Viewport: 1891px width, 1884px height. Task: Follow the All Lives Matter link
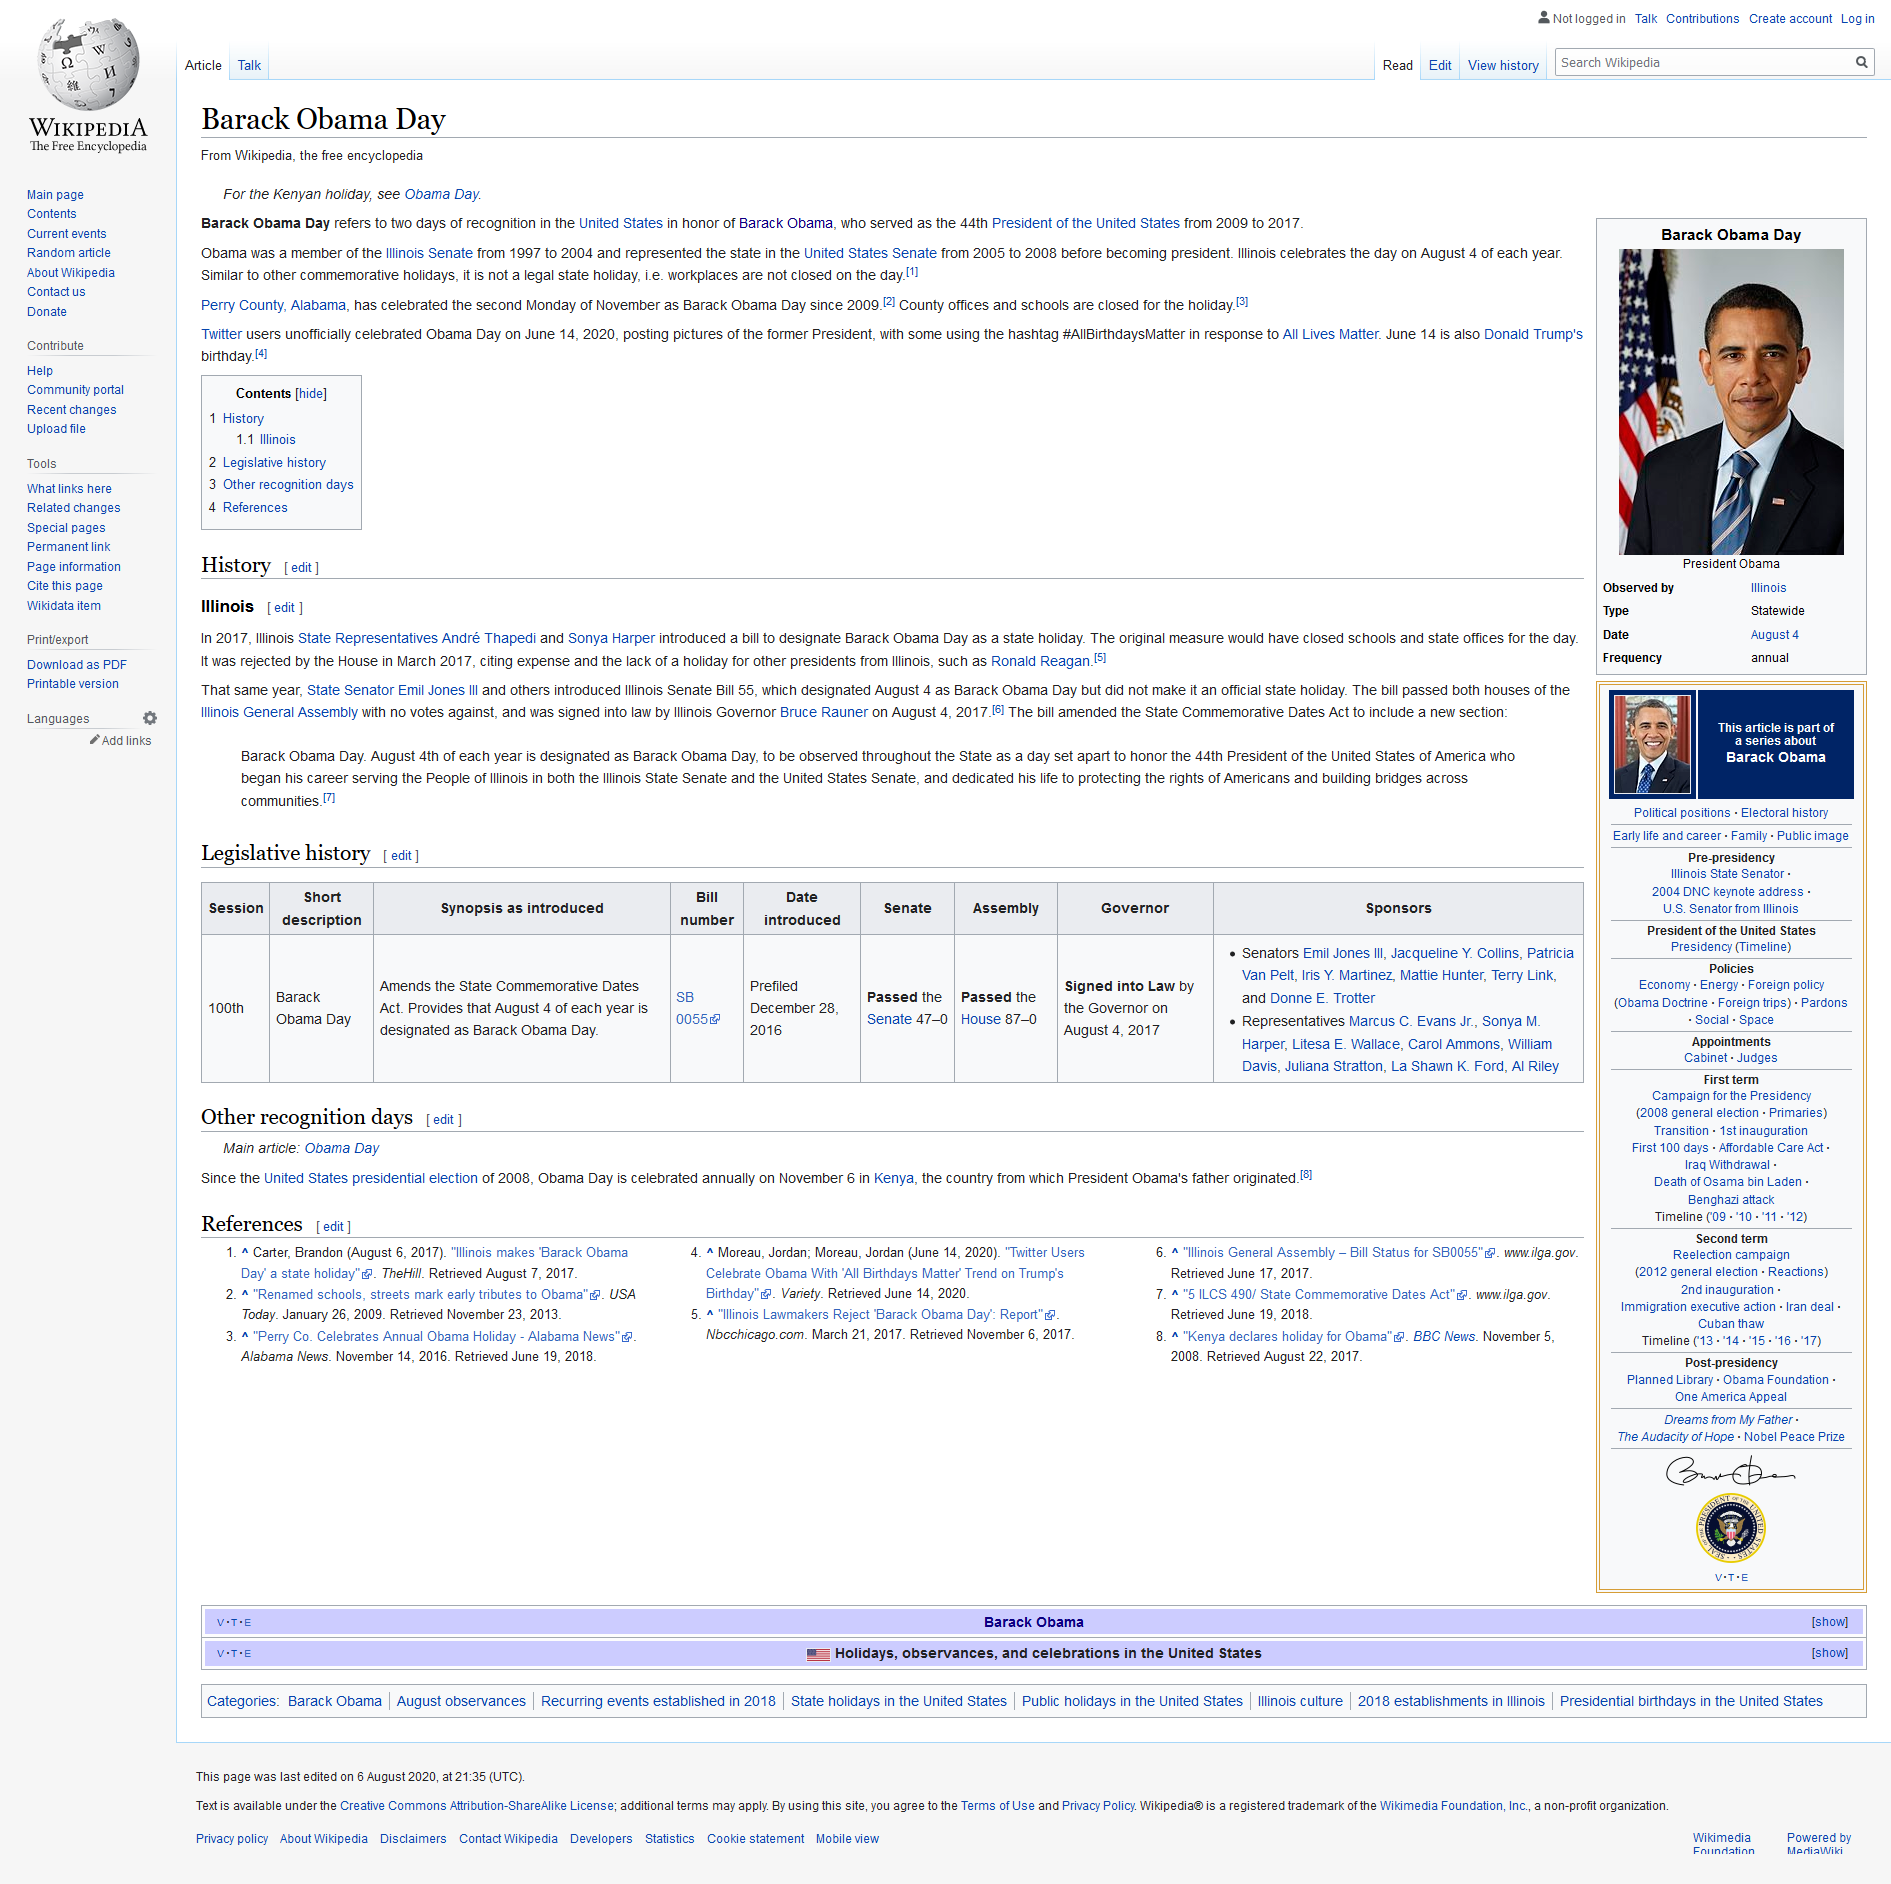click(x=1330, y=334)
